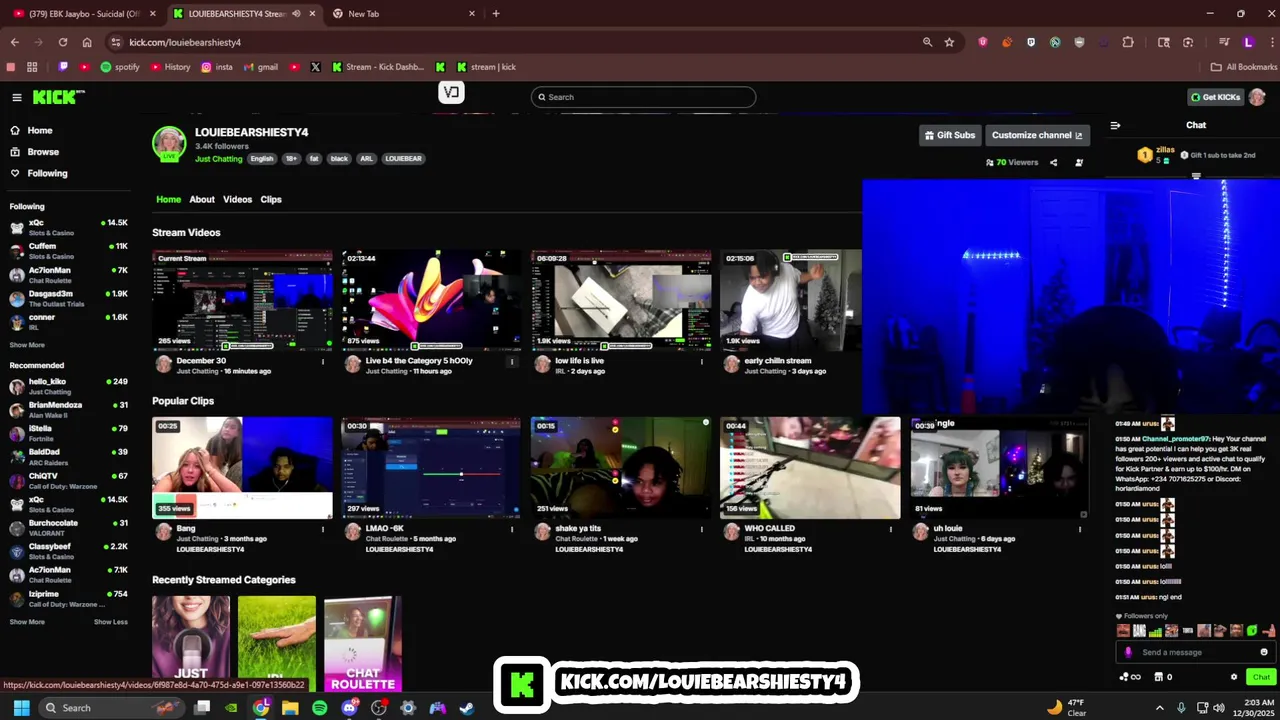This screenshot has height=720, width=1280.
Task: Click the share icon next to Viewers
Action: [1053, 162]
